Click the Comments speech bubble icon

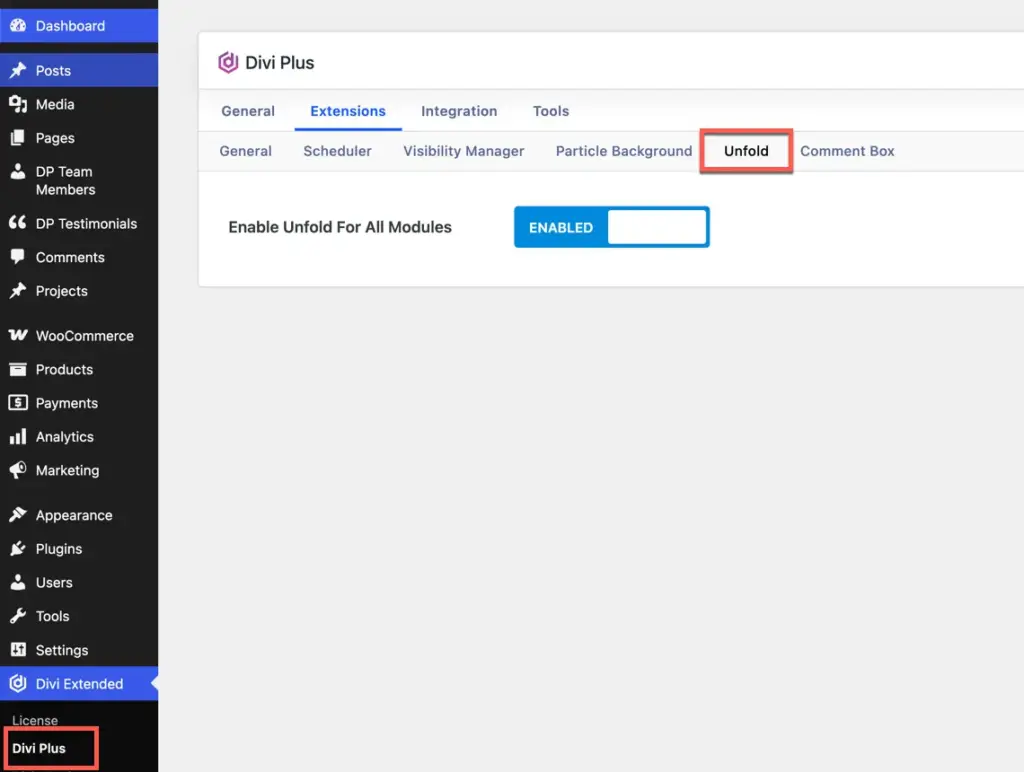tap(18, 257)
